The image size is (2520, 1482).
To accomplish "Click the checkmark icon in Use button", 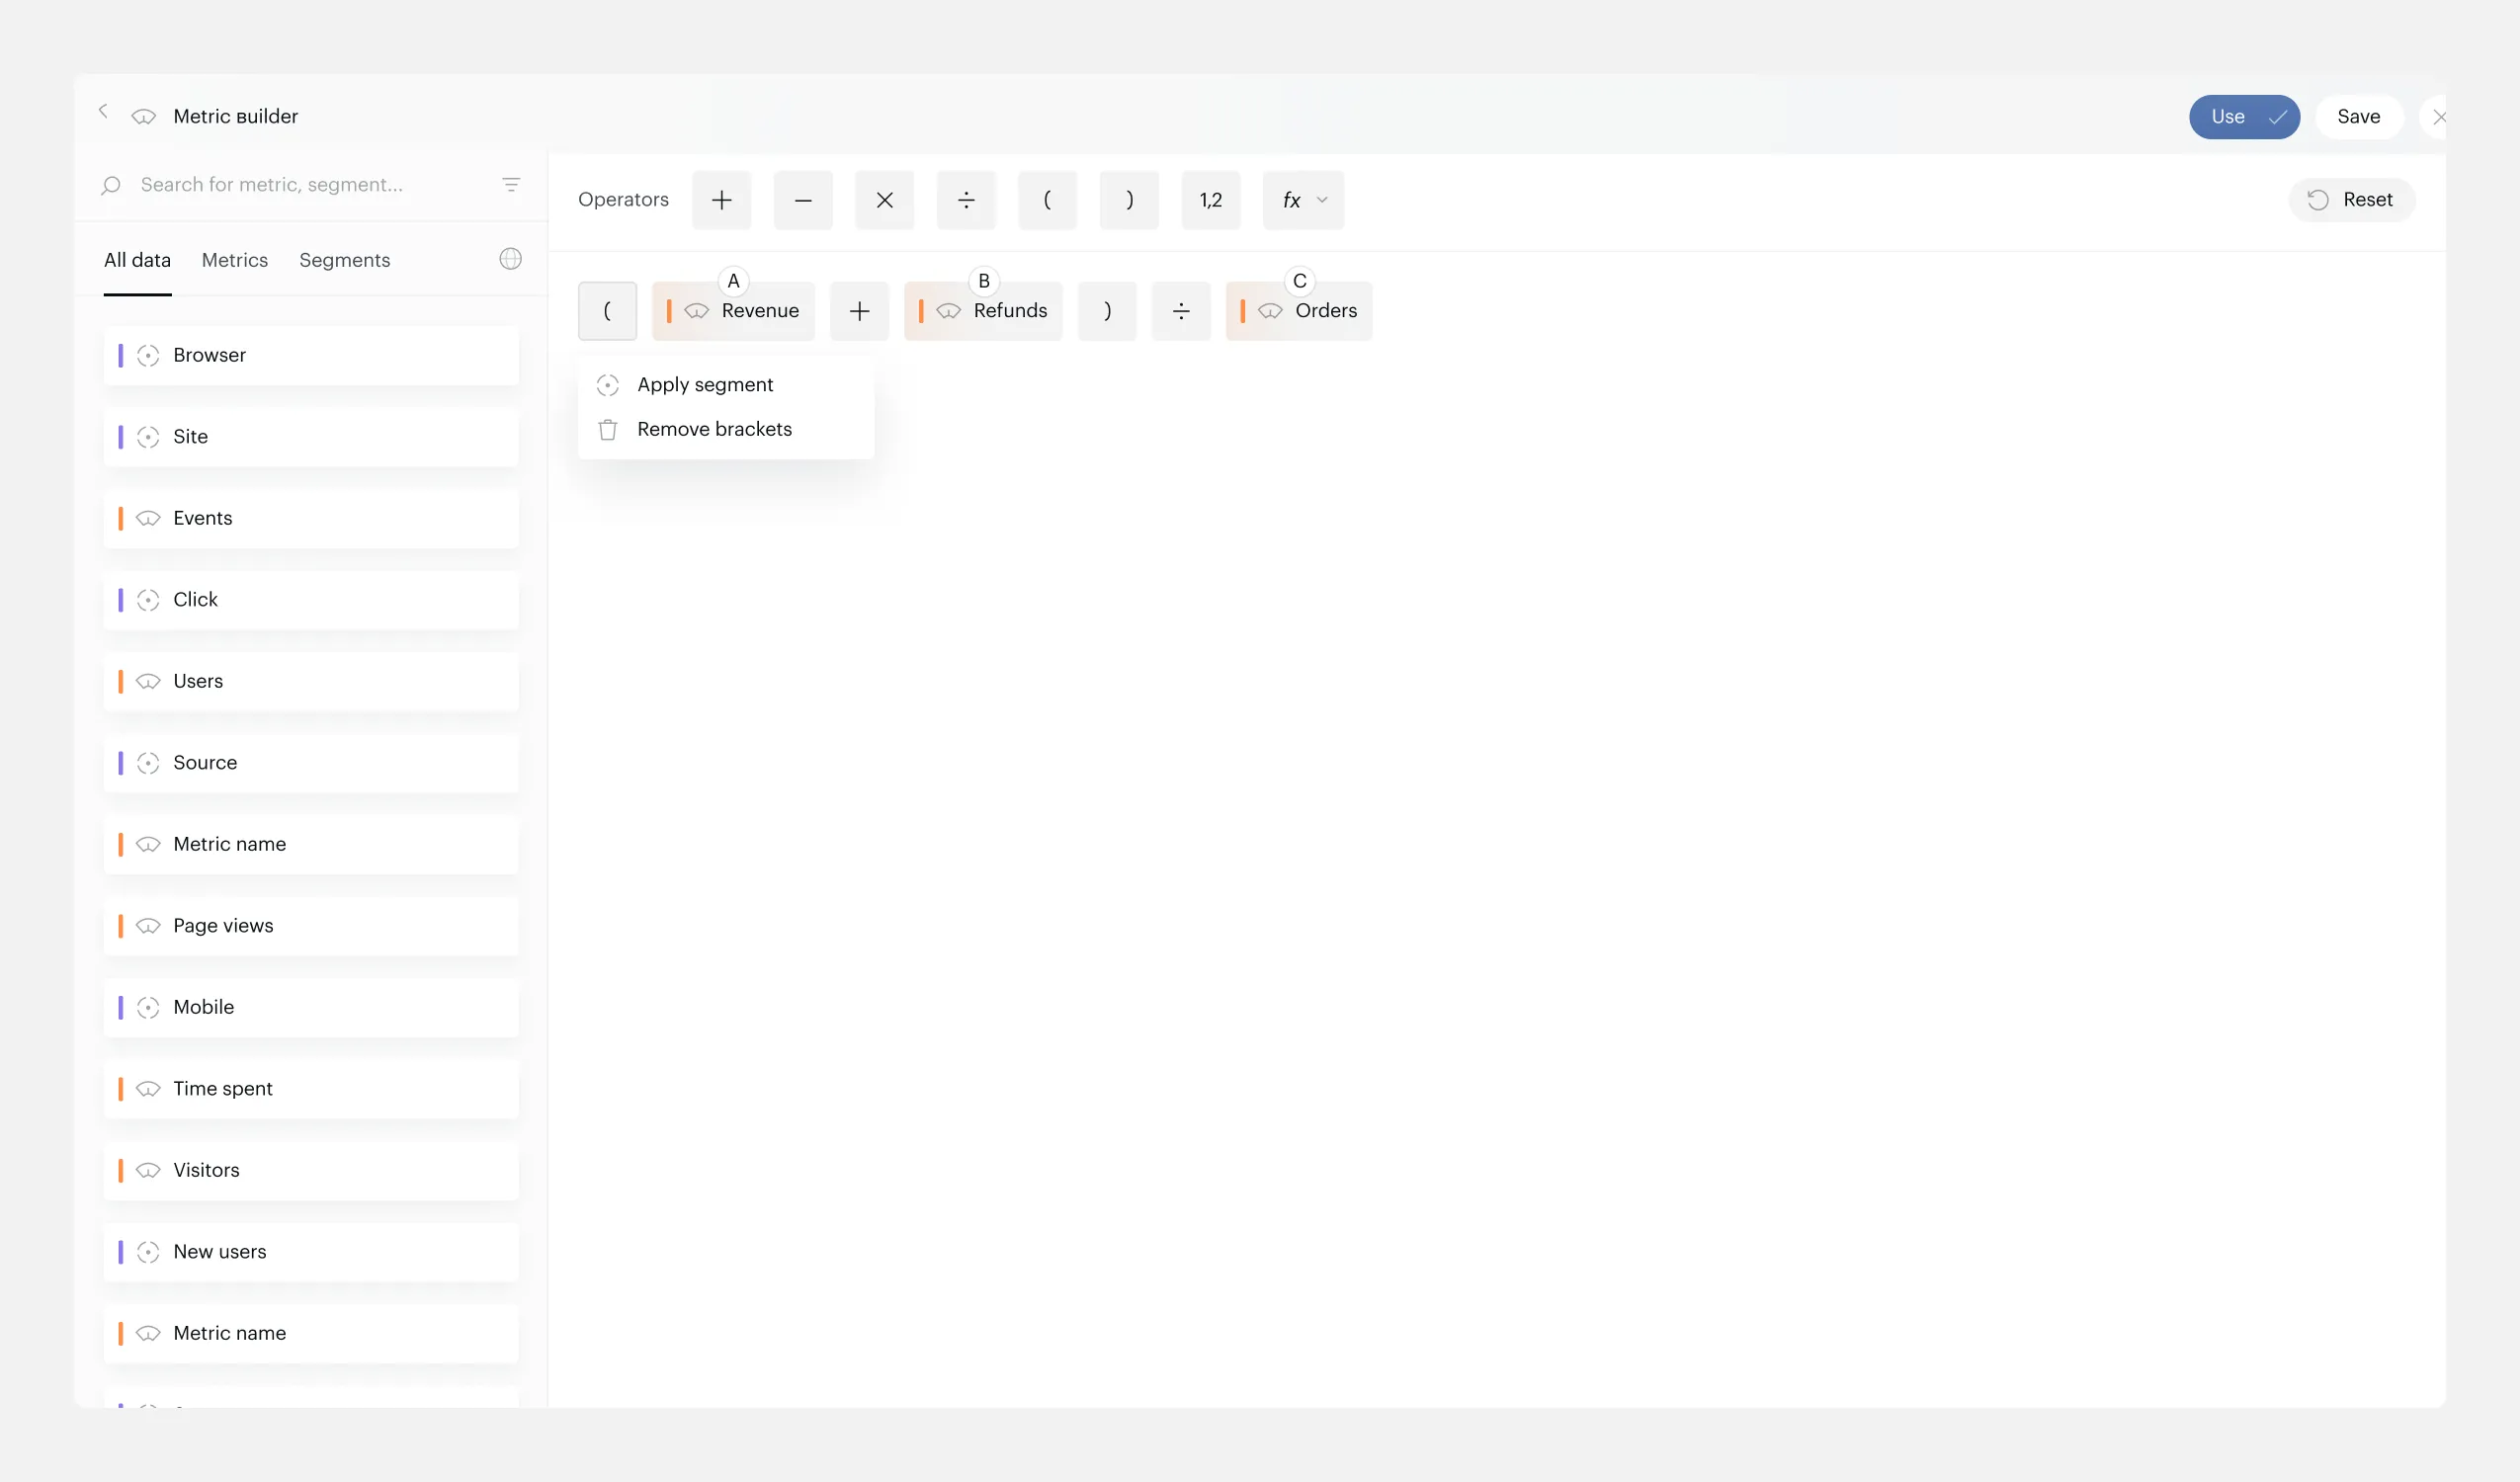I will (x=2278, y=118).
